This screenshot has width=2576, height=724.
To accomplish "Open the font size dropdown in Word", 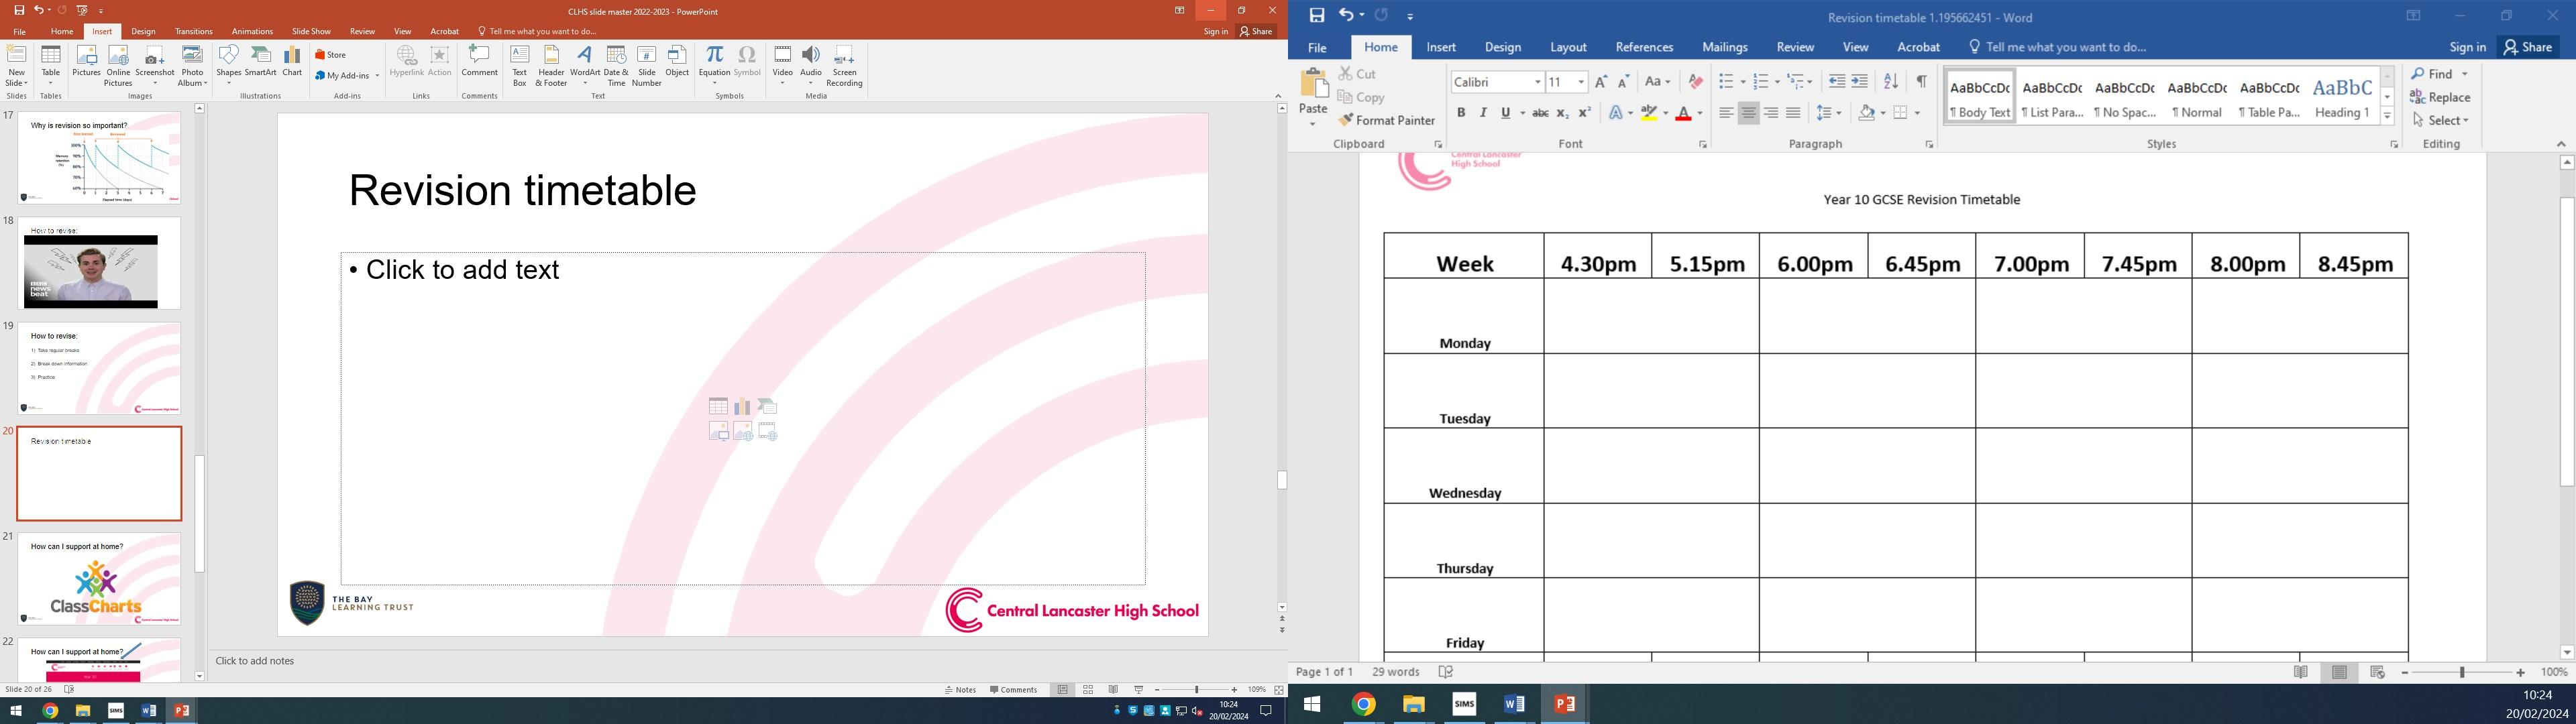I will pyautogui.click(x=1581, y=82).
